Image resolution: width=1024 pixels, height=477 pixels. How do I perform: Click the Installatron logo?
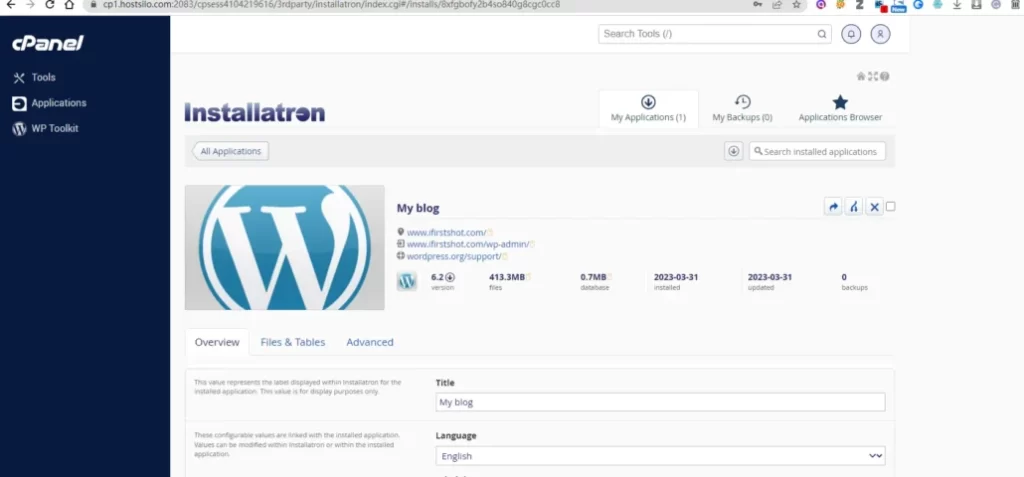tap(255, 112)
